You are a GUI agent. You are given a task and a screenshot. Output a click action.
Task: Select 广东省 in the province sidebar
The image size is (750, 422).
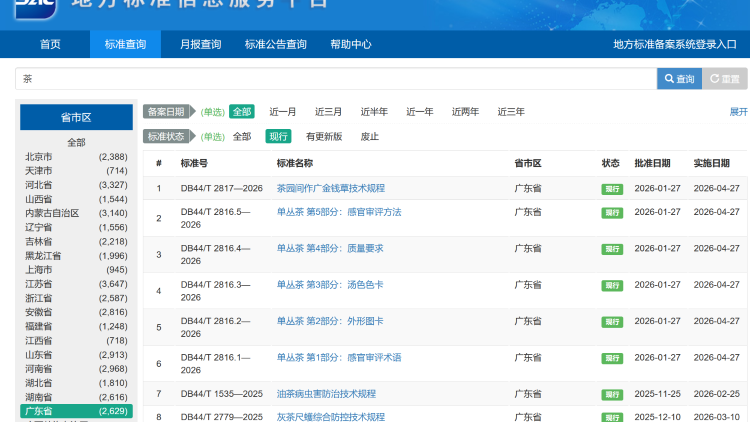click(39, 411)
